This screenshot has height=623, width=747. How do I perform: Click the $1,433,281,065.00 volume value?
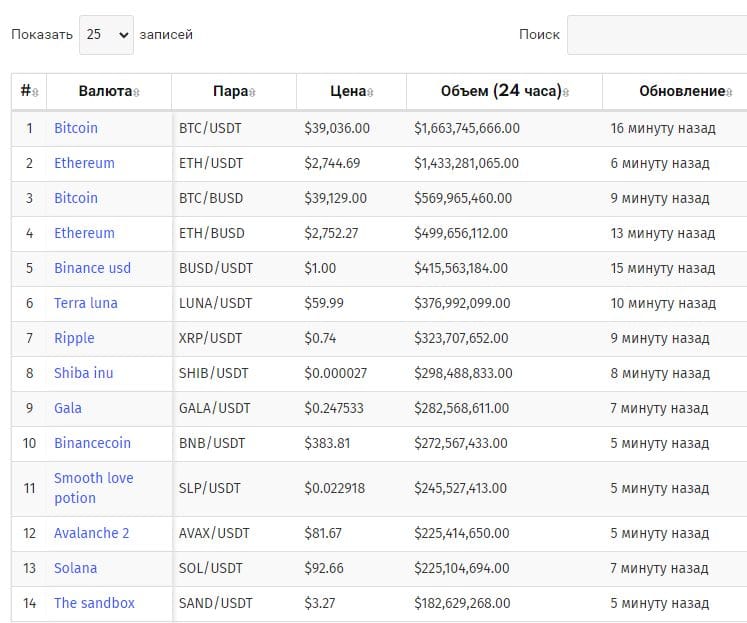coord(466,163)
